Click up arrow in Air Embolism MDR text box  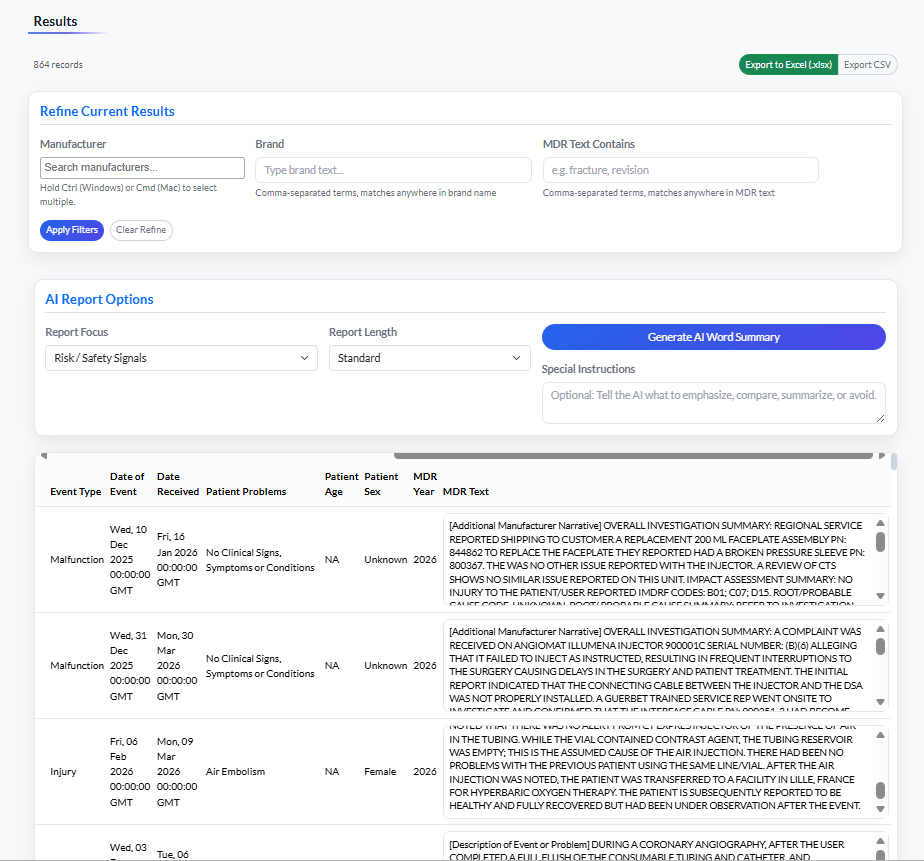[880, 735]
